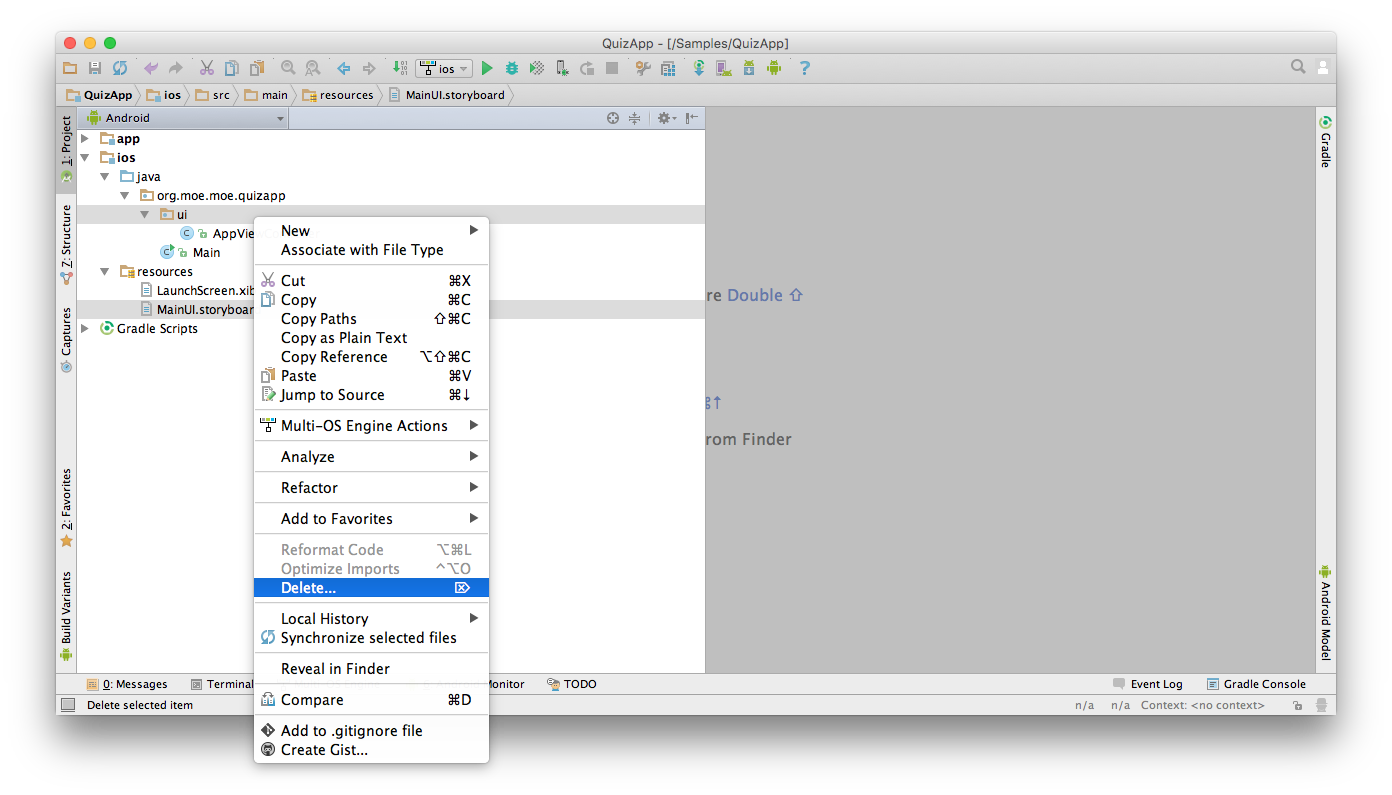Click the Attach Debugger to process icon
Image resolution: width=1392 pixels, height=795 pixels.
click(562, 68)
